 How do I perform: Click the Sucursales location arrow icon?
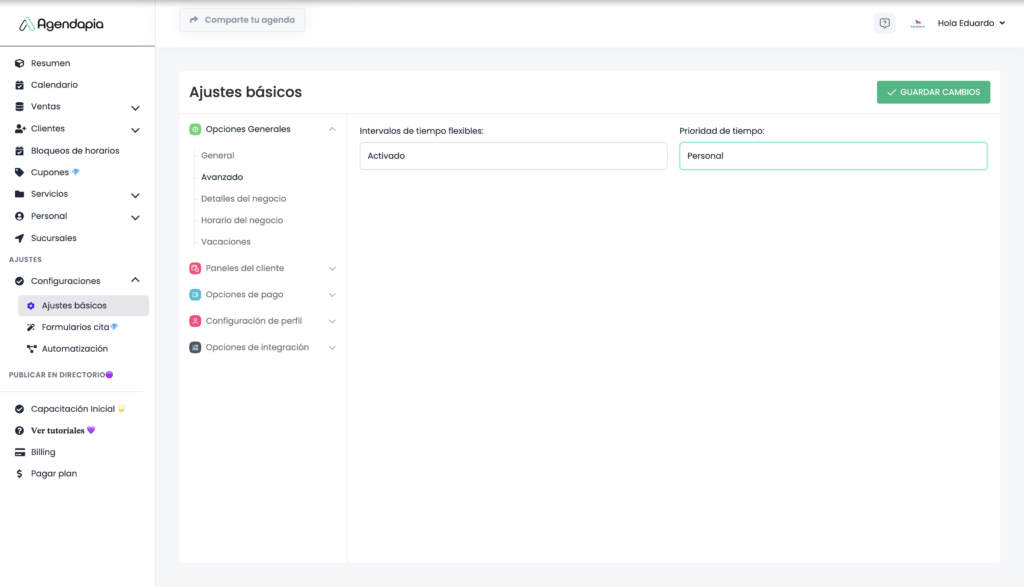[x=20, y=238]
